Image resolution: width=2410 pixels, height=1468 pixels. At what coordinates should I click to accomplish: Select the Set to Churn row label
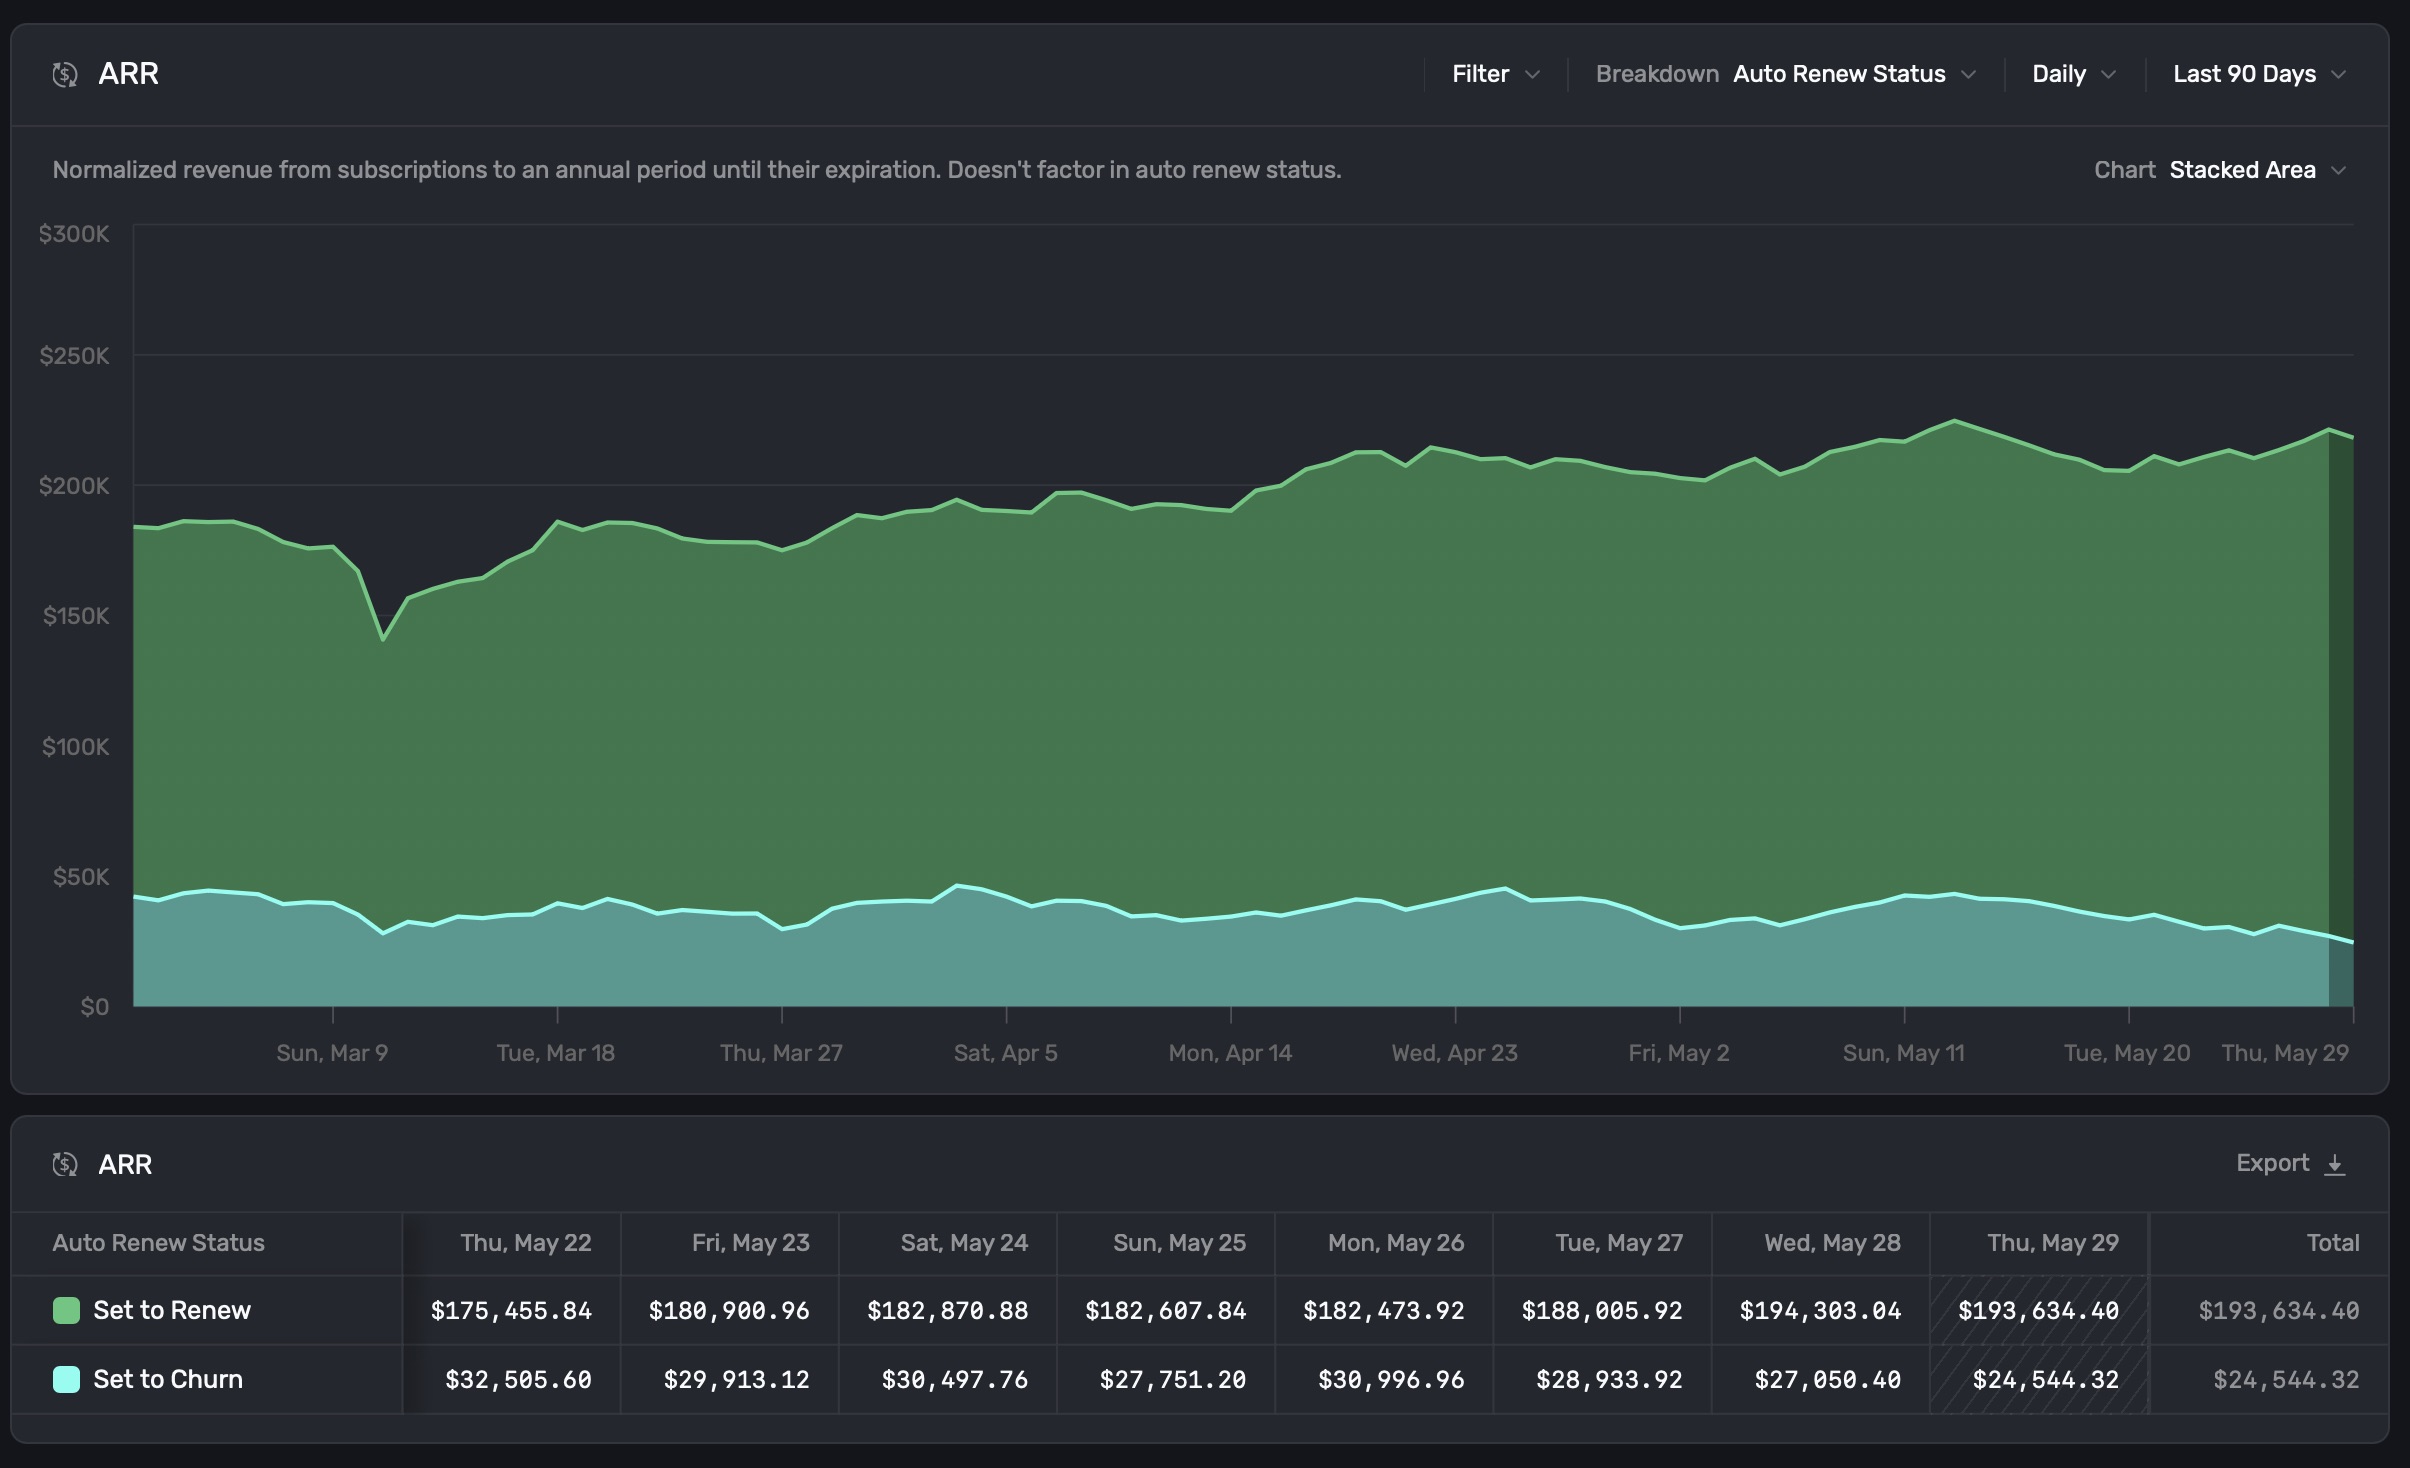pyautogui.click(x=167, y=1379)
